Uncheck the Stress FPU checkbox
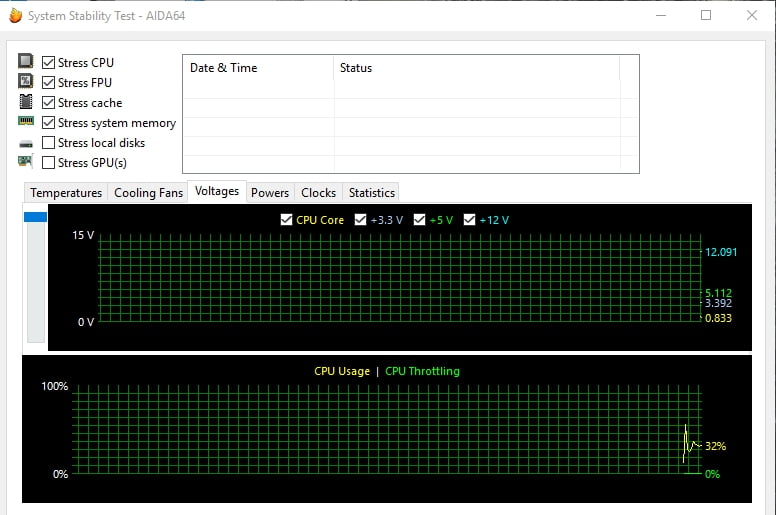 [x=48, y=83]
